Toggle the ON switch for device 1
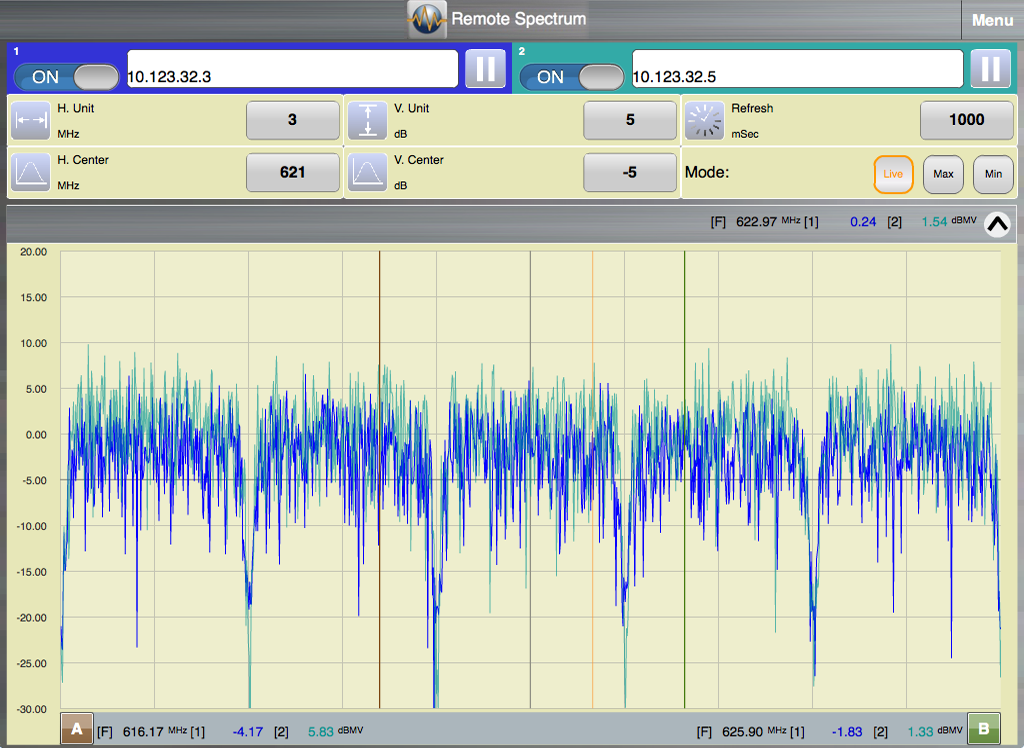This screenshot has height=748, width=1024. 66,77
